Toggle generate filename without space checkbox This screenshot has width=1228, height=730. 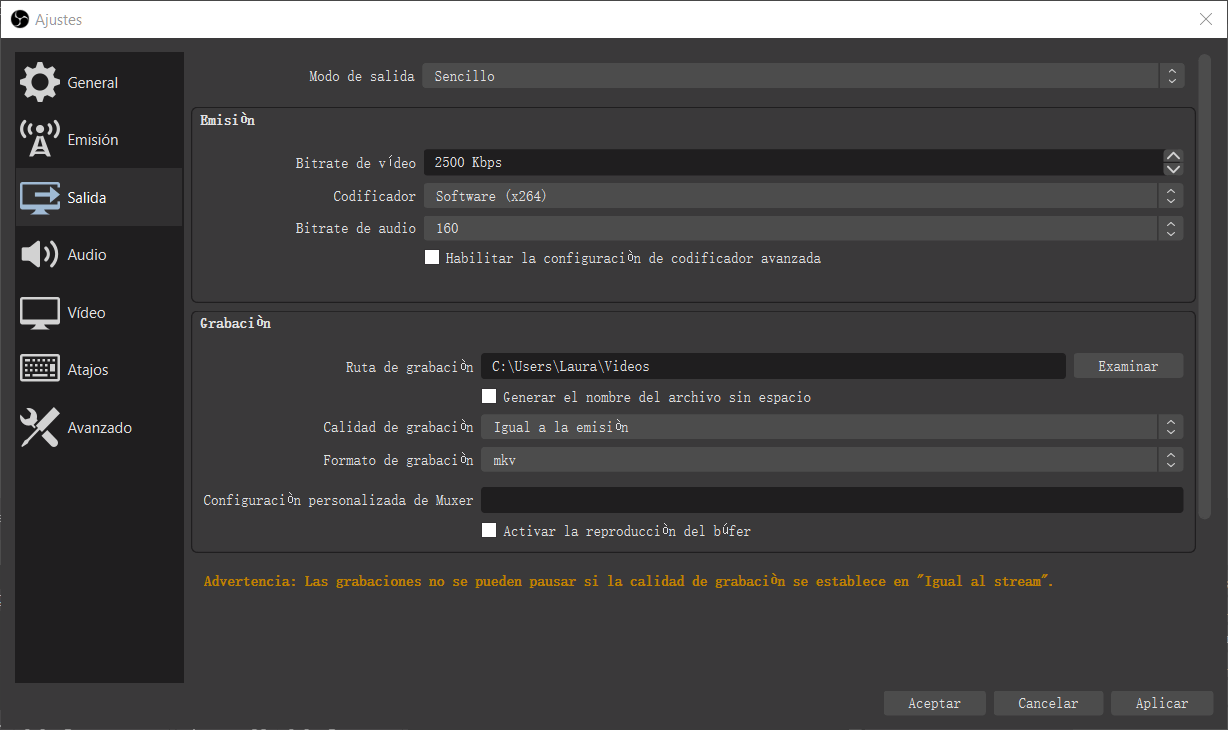click(489, 396)
